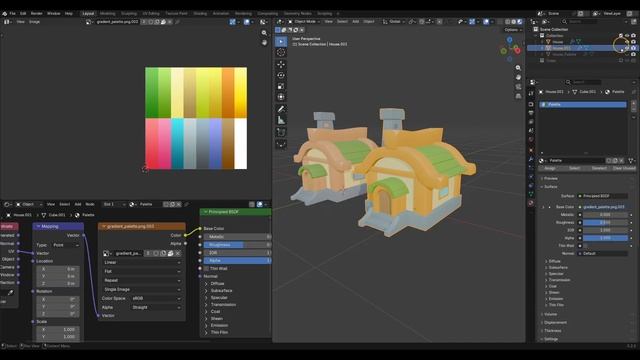Toggle exclude checkbox of Collection in outliner
The width and height of the screenshot is (640, 360).
tap(621, 36)
